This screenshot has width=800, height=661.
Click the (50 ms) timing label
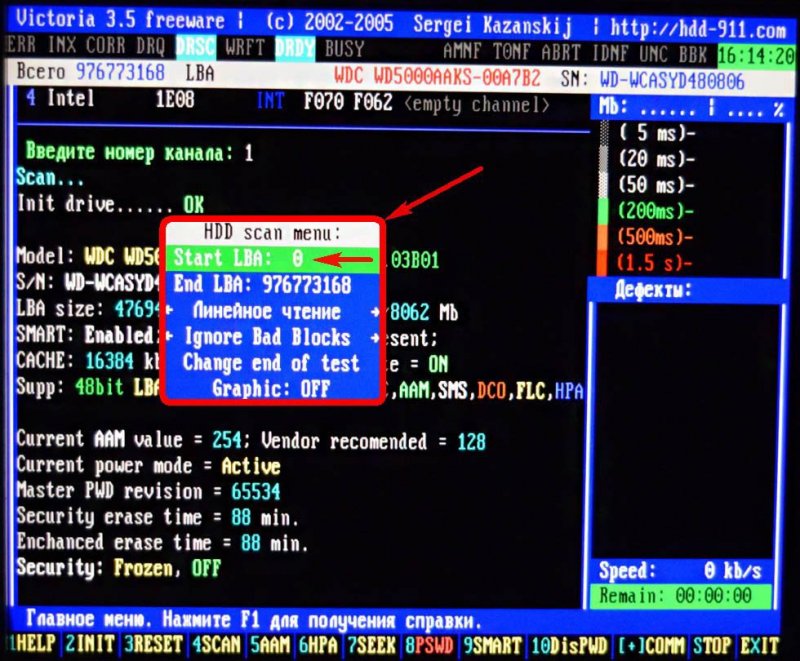coord(657,184)
